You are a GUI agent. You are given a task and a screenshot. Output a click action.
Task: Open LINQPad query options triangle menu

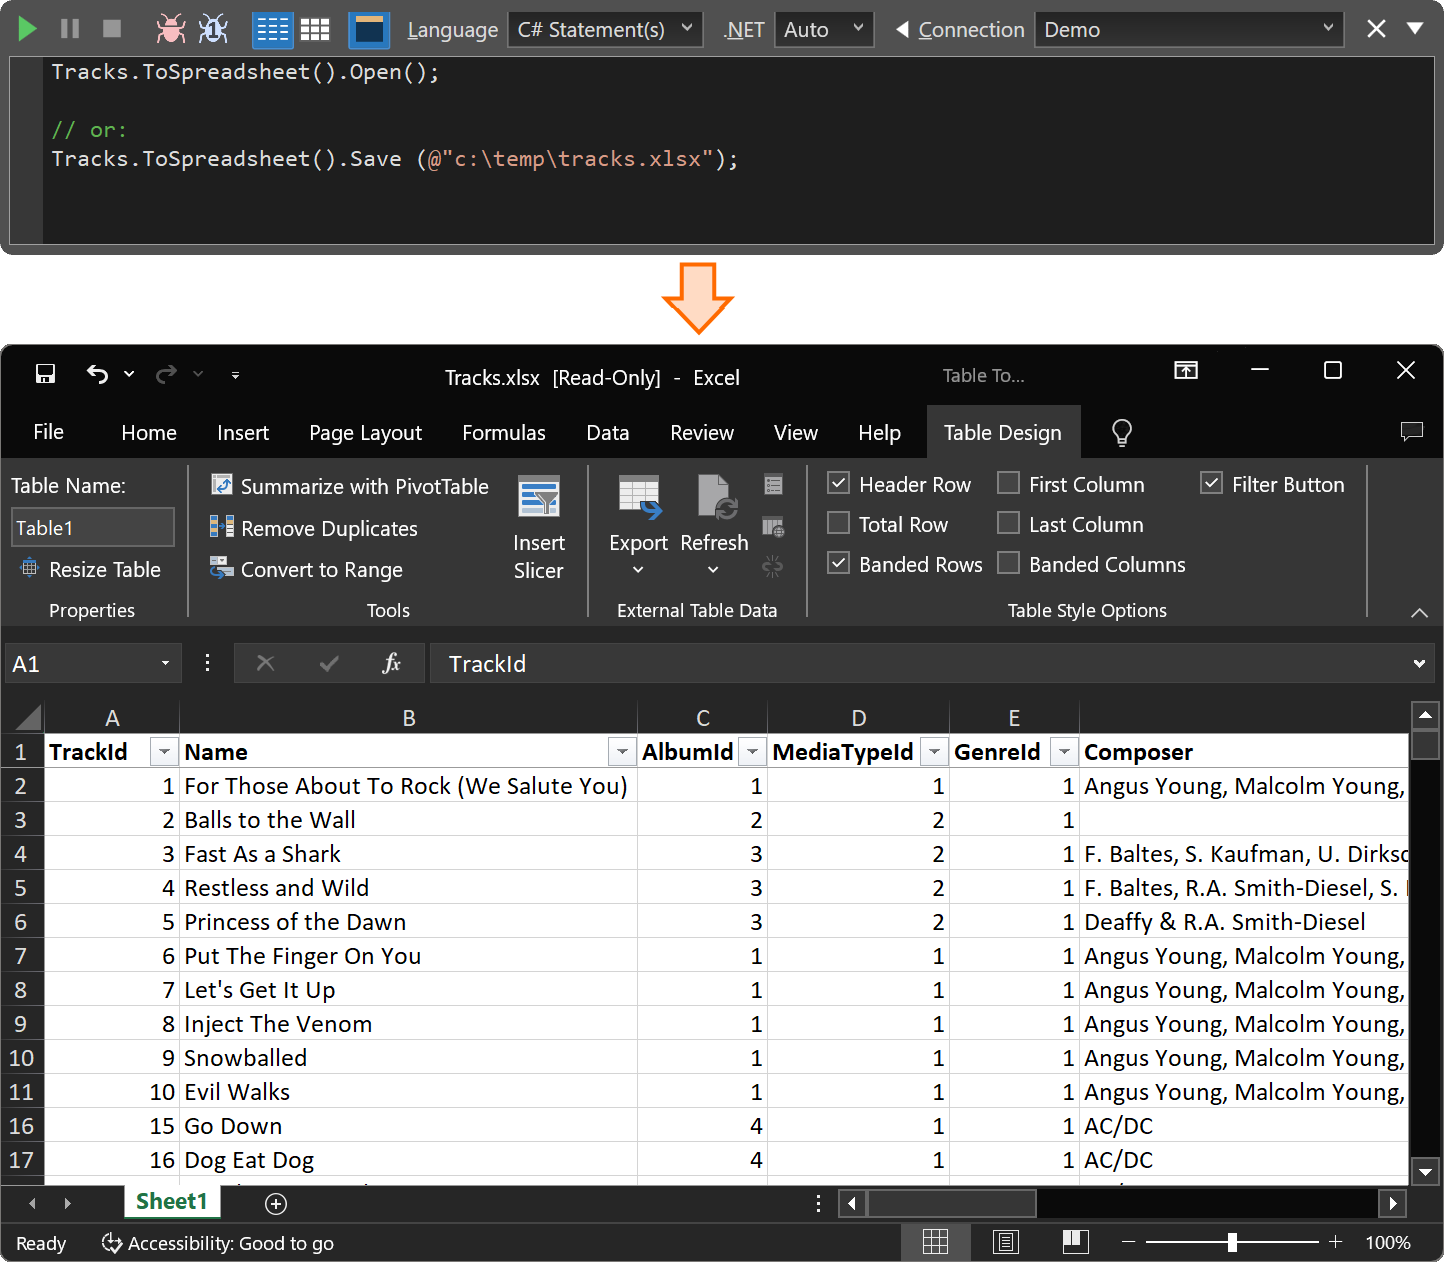click(x=1415, y=28)
